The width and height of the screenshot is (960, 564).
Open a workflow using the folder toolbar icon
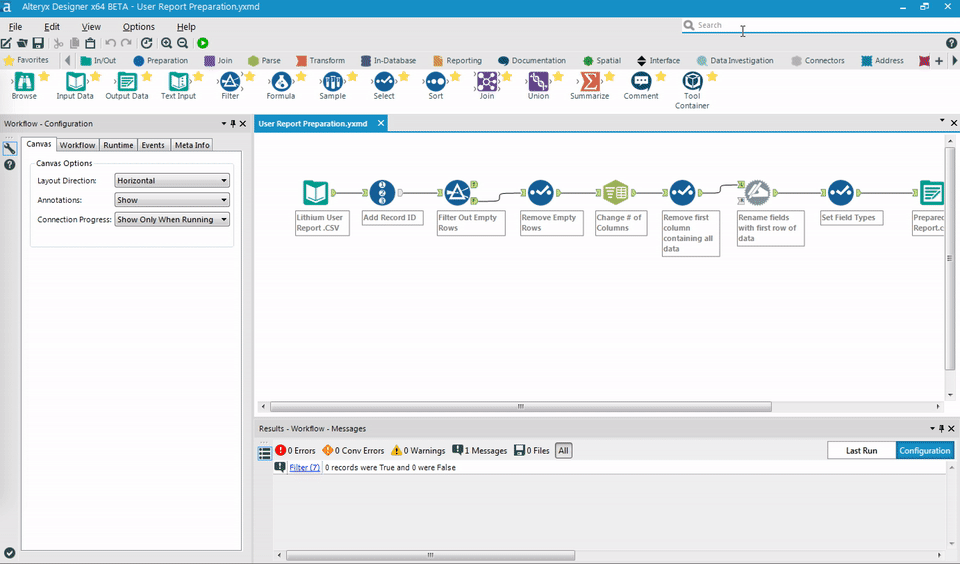22,43
